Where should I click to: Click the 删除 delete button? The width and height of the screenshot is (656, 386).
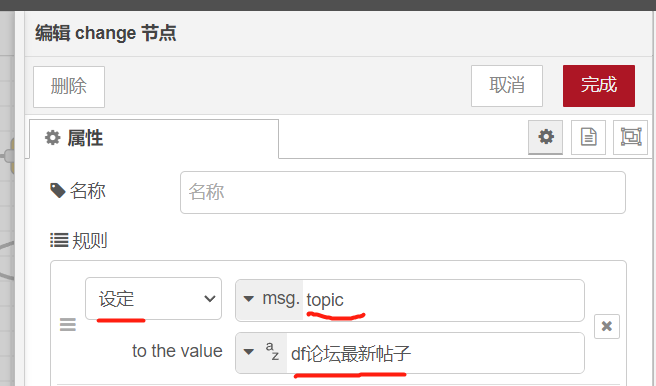[69, 87]
